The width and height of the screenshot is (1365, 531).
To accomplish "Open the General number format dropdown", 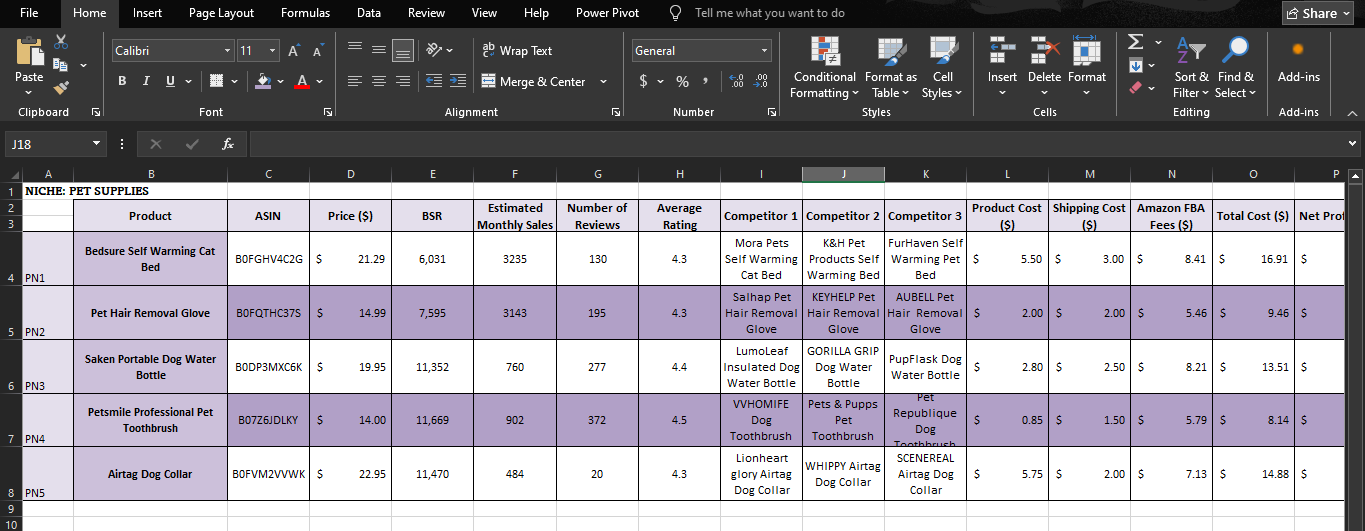I will [x=765, y=50].
